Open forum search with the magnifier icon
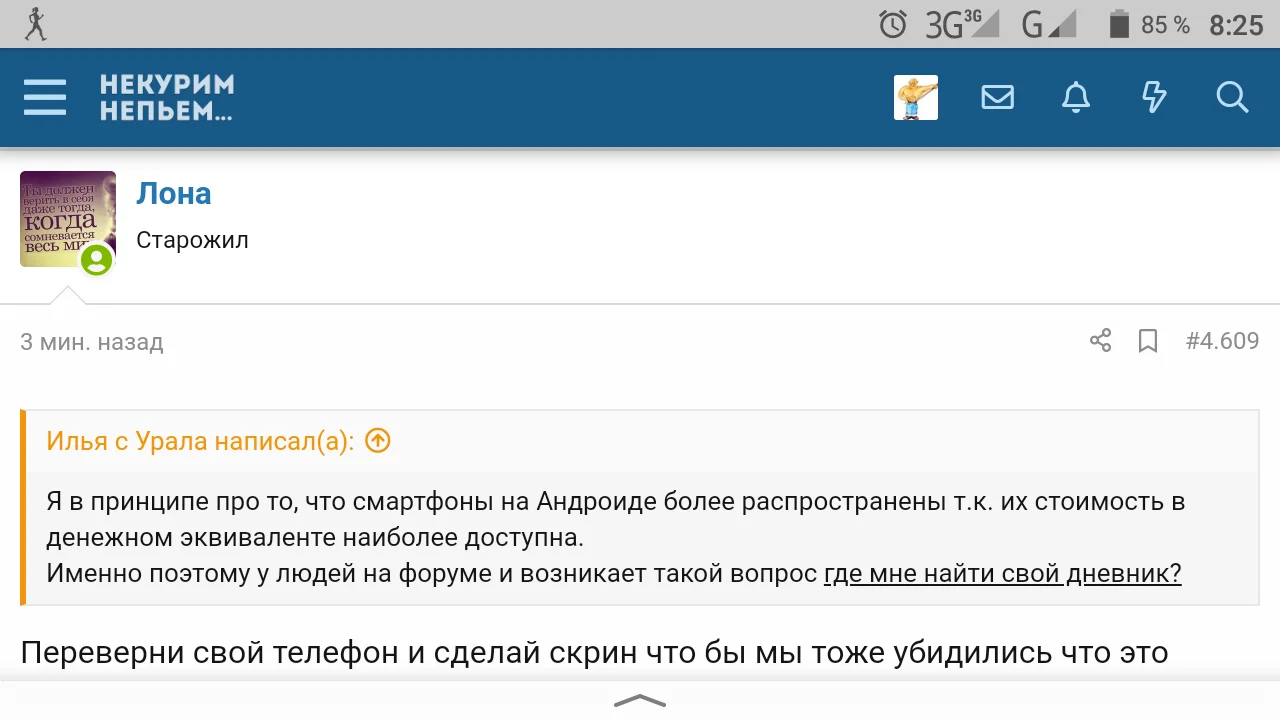This screenshot has width=1280, height=720. click(1233, 97)
